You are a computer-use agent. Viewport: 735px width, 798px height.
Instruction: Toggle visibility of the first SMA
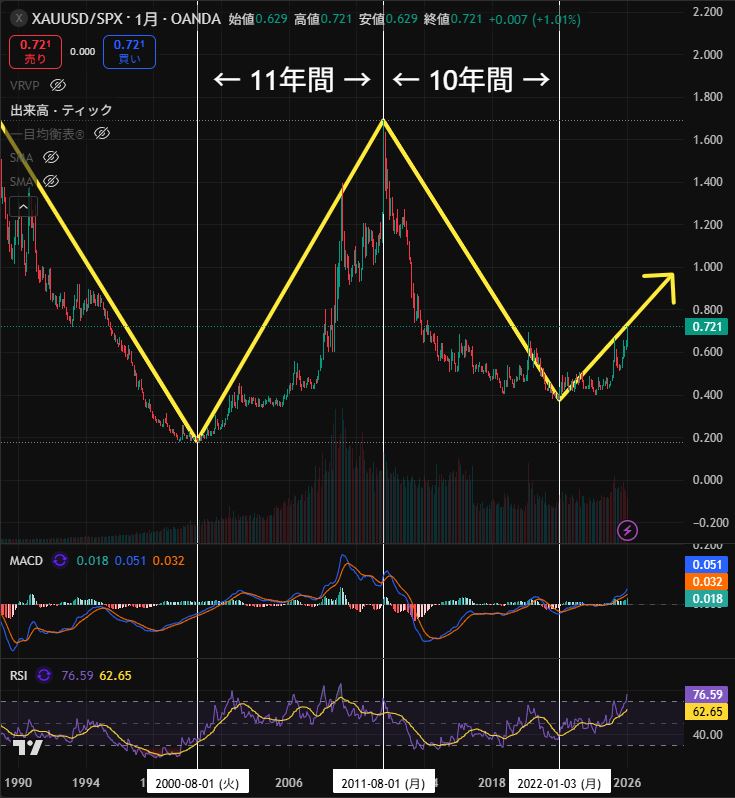pos(52,158)
